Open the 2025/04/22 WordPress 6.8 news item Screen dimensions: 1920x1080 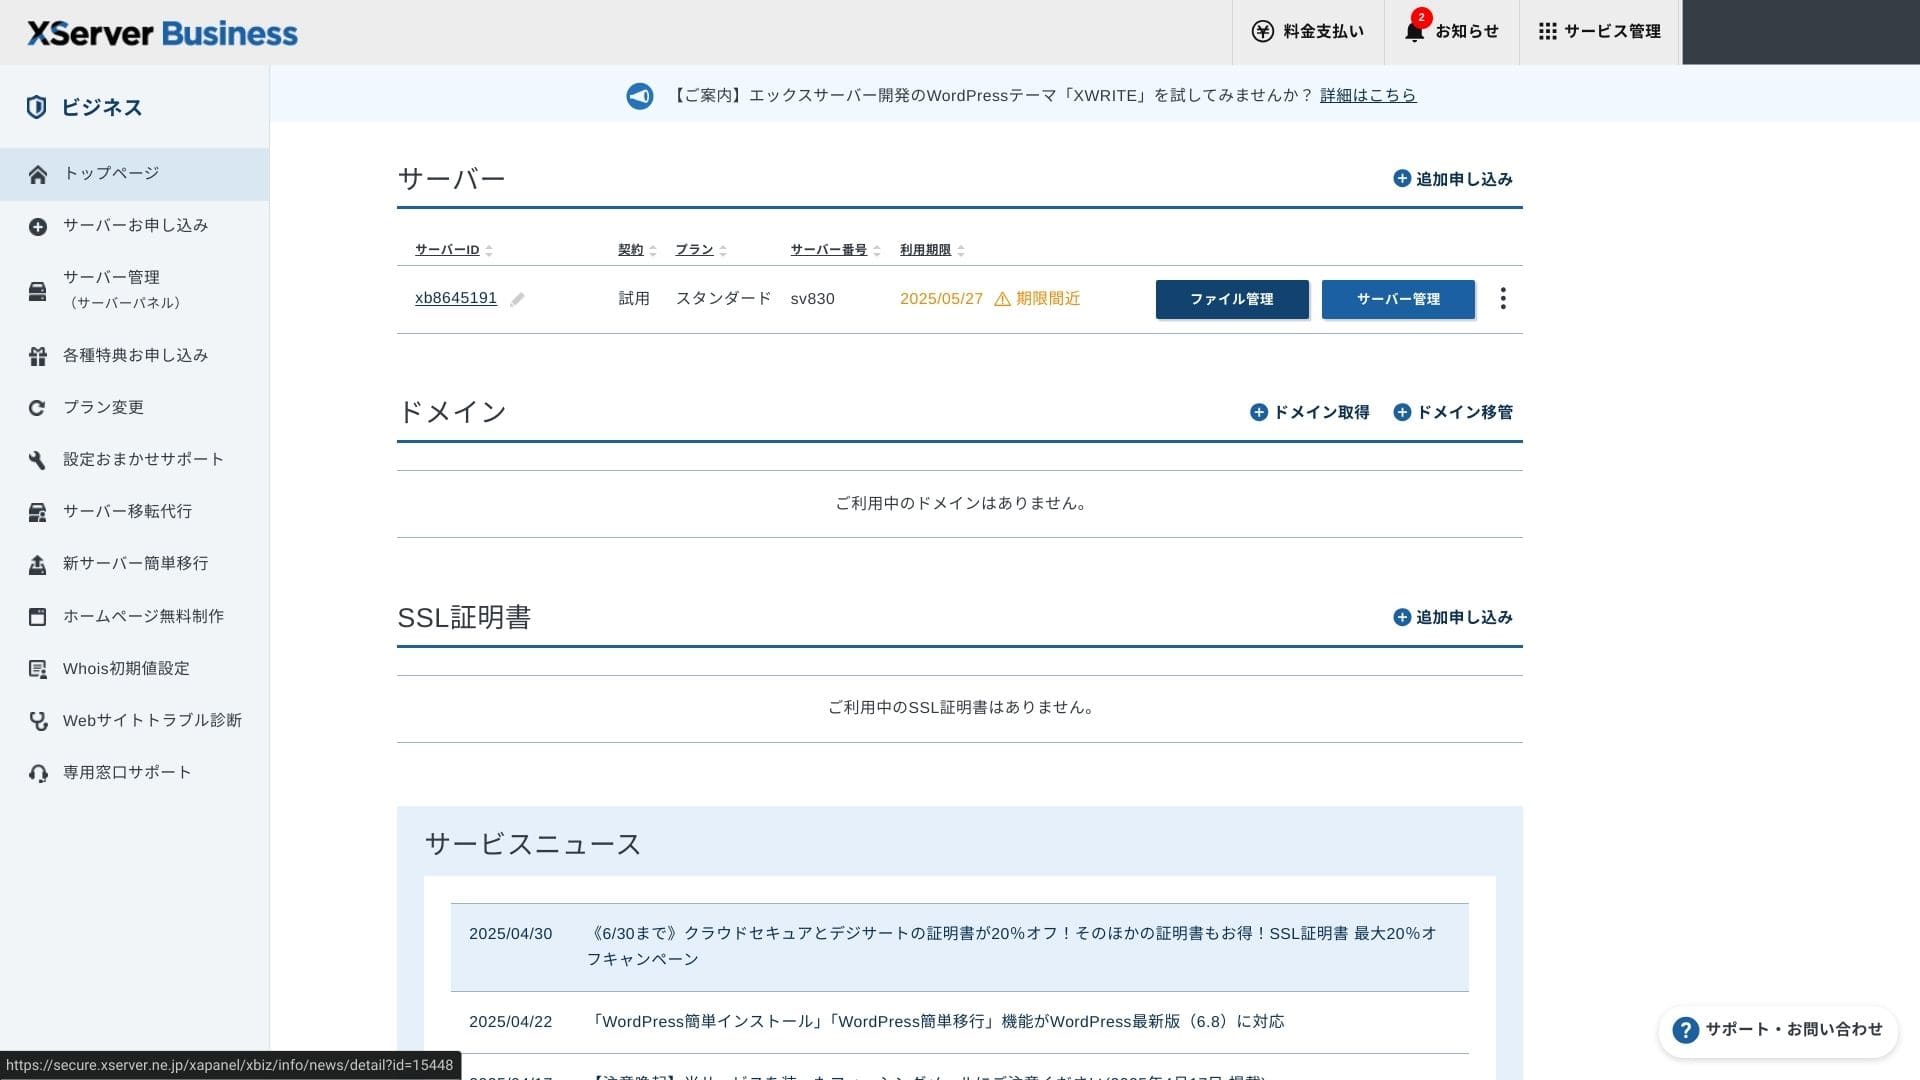[960, 1022]
